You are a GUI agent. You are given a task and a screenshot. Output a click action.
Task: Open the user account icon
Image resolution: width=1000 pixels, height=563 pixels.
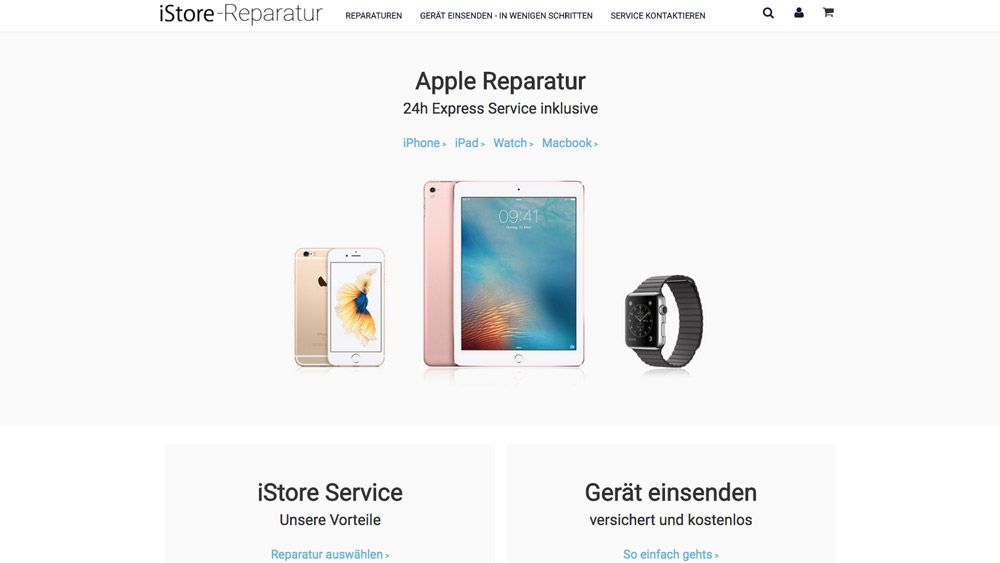pos(798,13)
